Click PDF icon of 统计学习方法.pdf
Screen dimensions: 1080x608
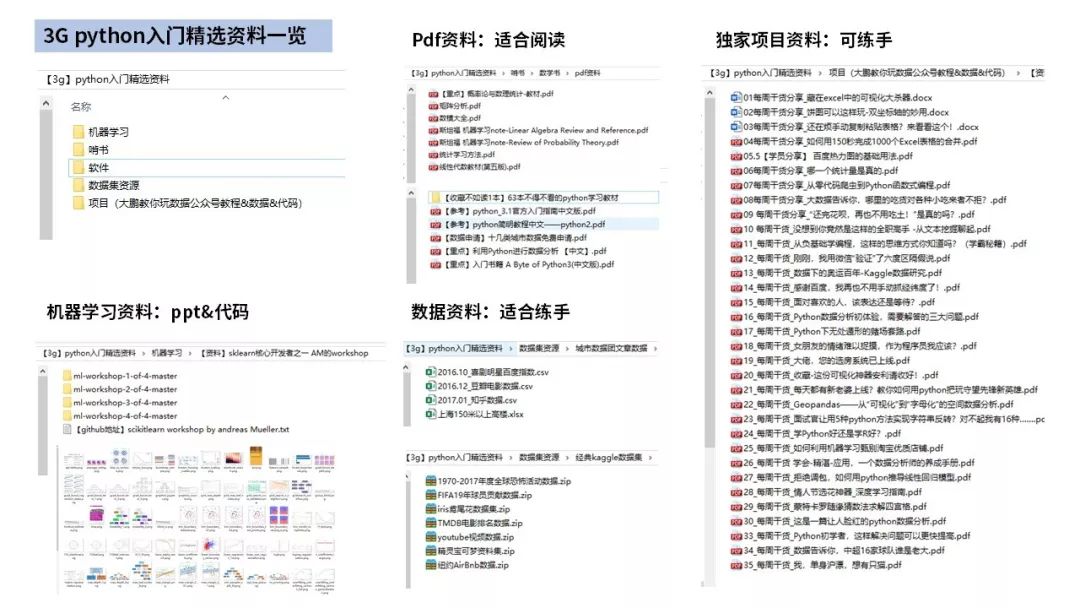coord(433,155)
